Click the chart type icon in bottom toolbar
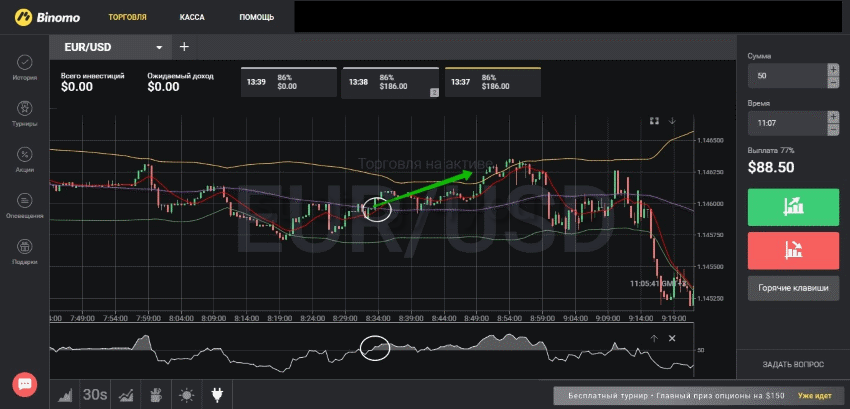850x409 pixels. click(x=66, y=395)
